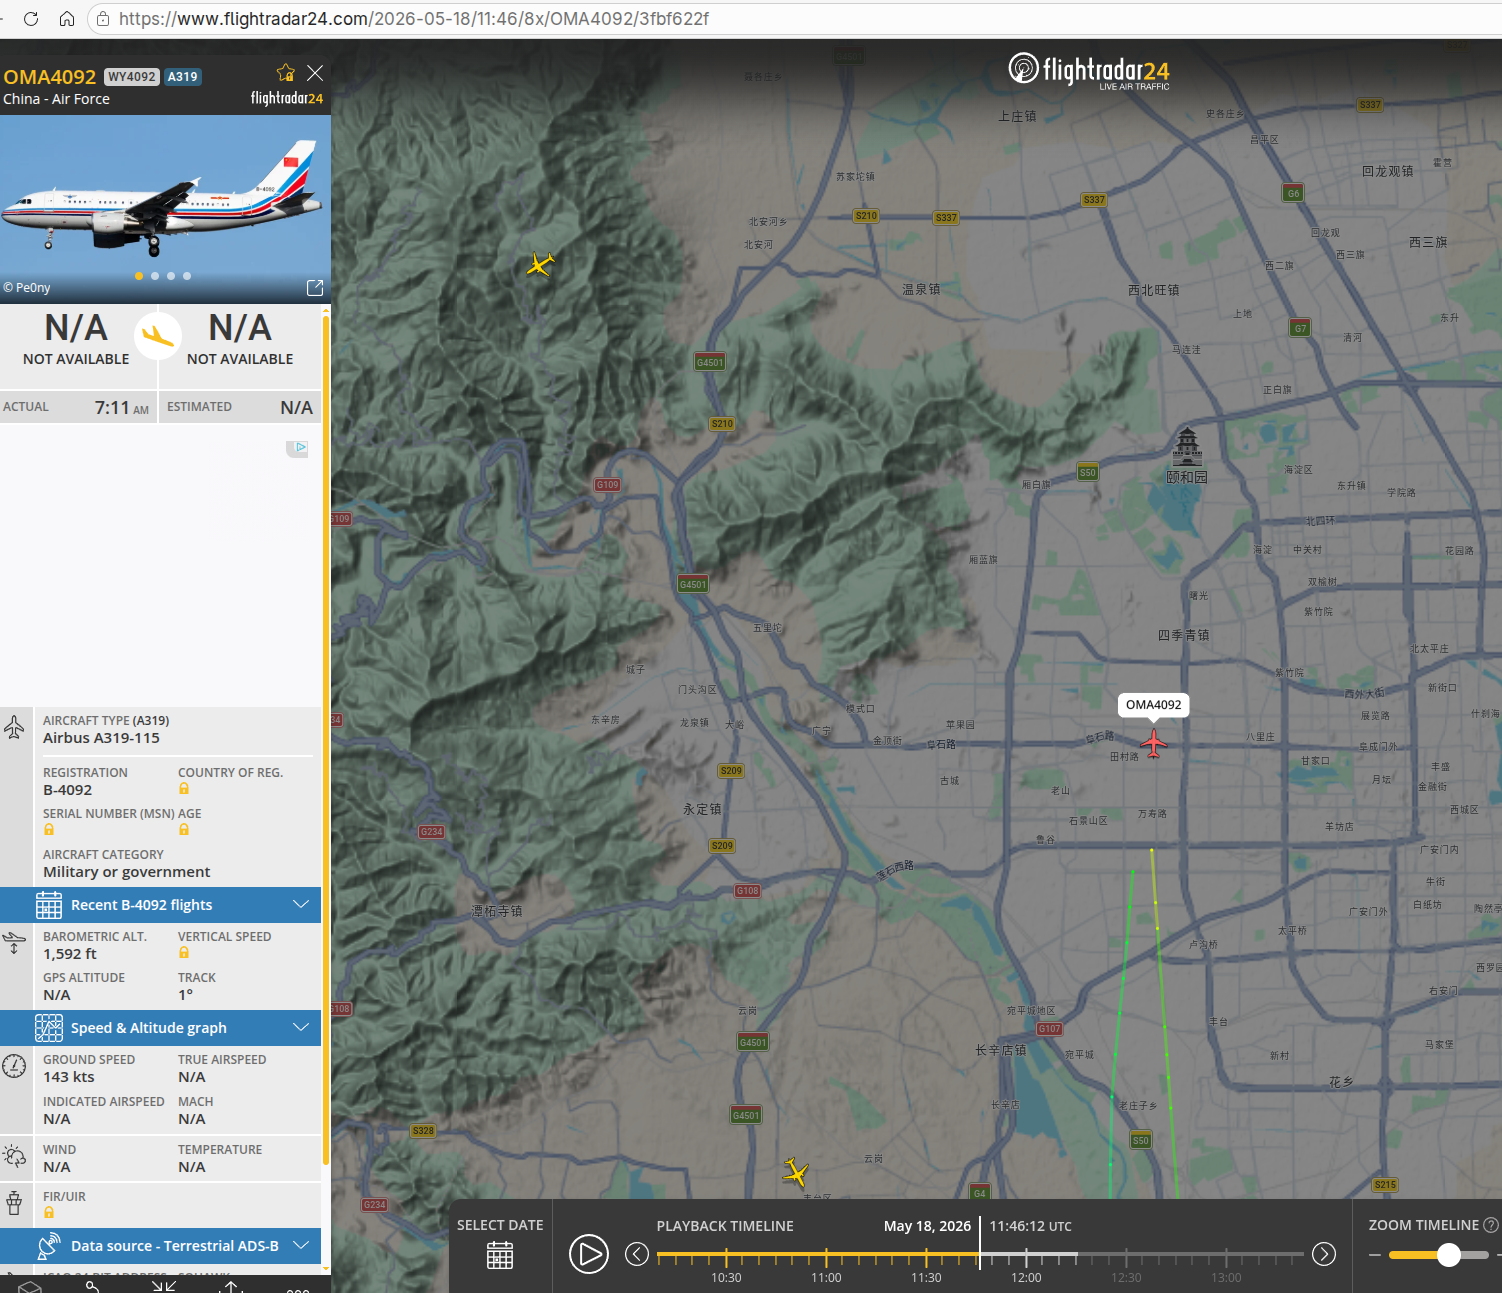
Task: Show the fourth aircraft photo dot
Action: point(187,276)
